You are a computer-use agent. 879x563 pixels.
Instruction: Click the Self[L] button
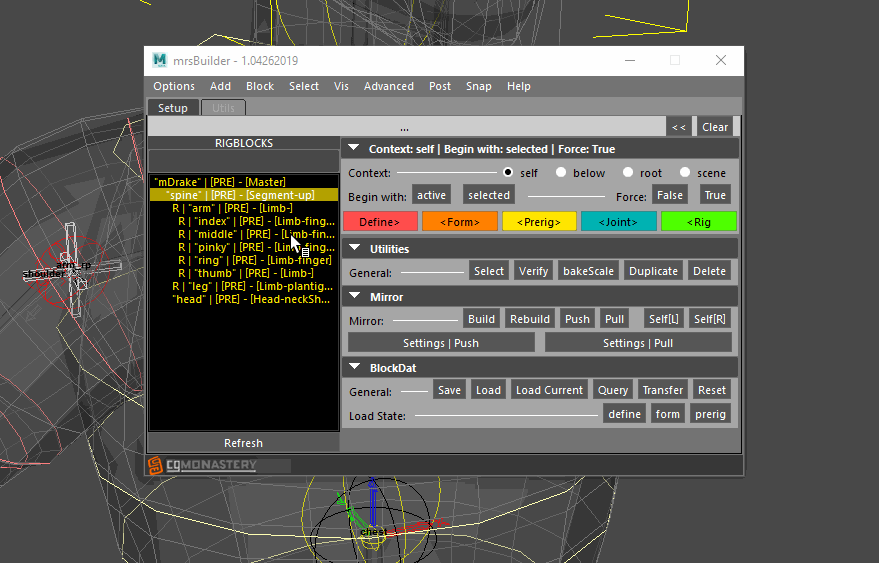click(x=663, y=319)
